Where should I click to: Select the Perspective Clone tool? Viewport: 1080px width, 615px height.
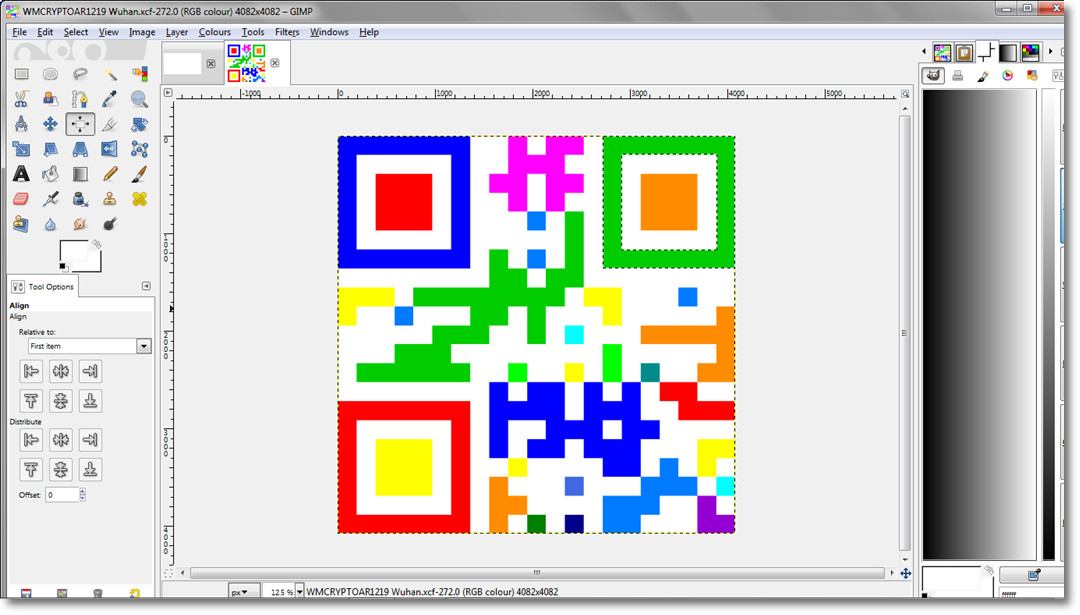point(21,224)
